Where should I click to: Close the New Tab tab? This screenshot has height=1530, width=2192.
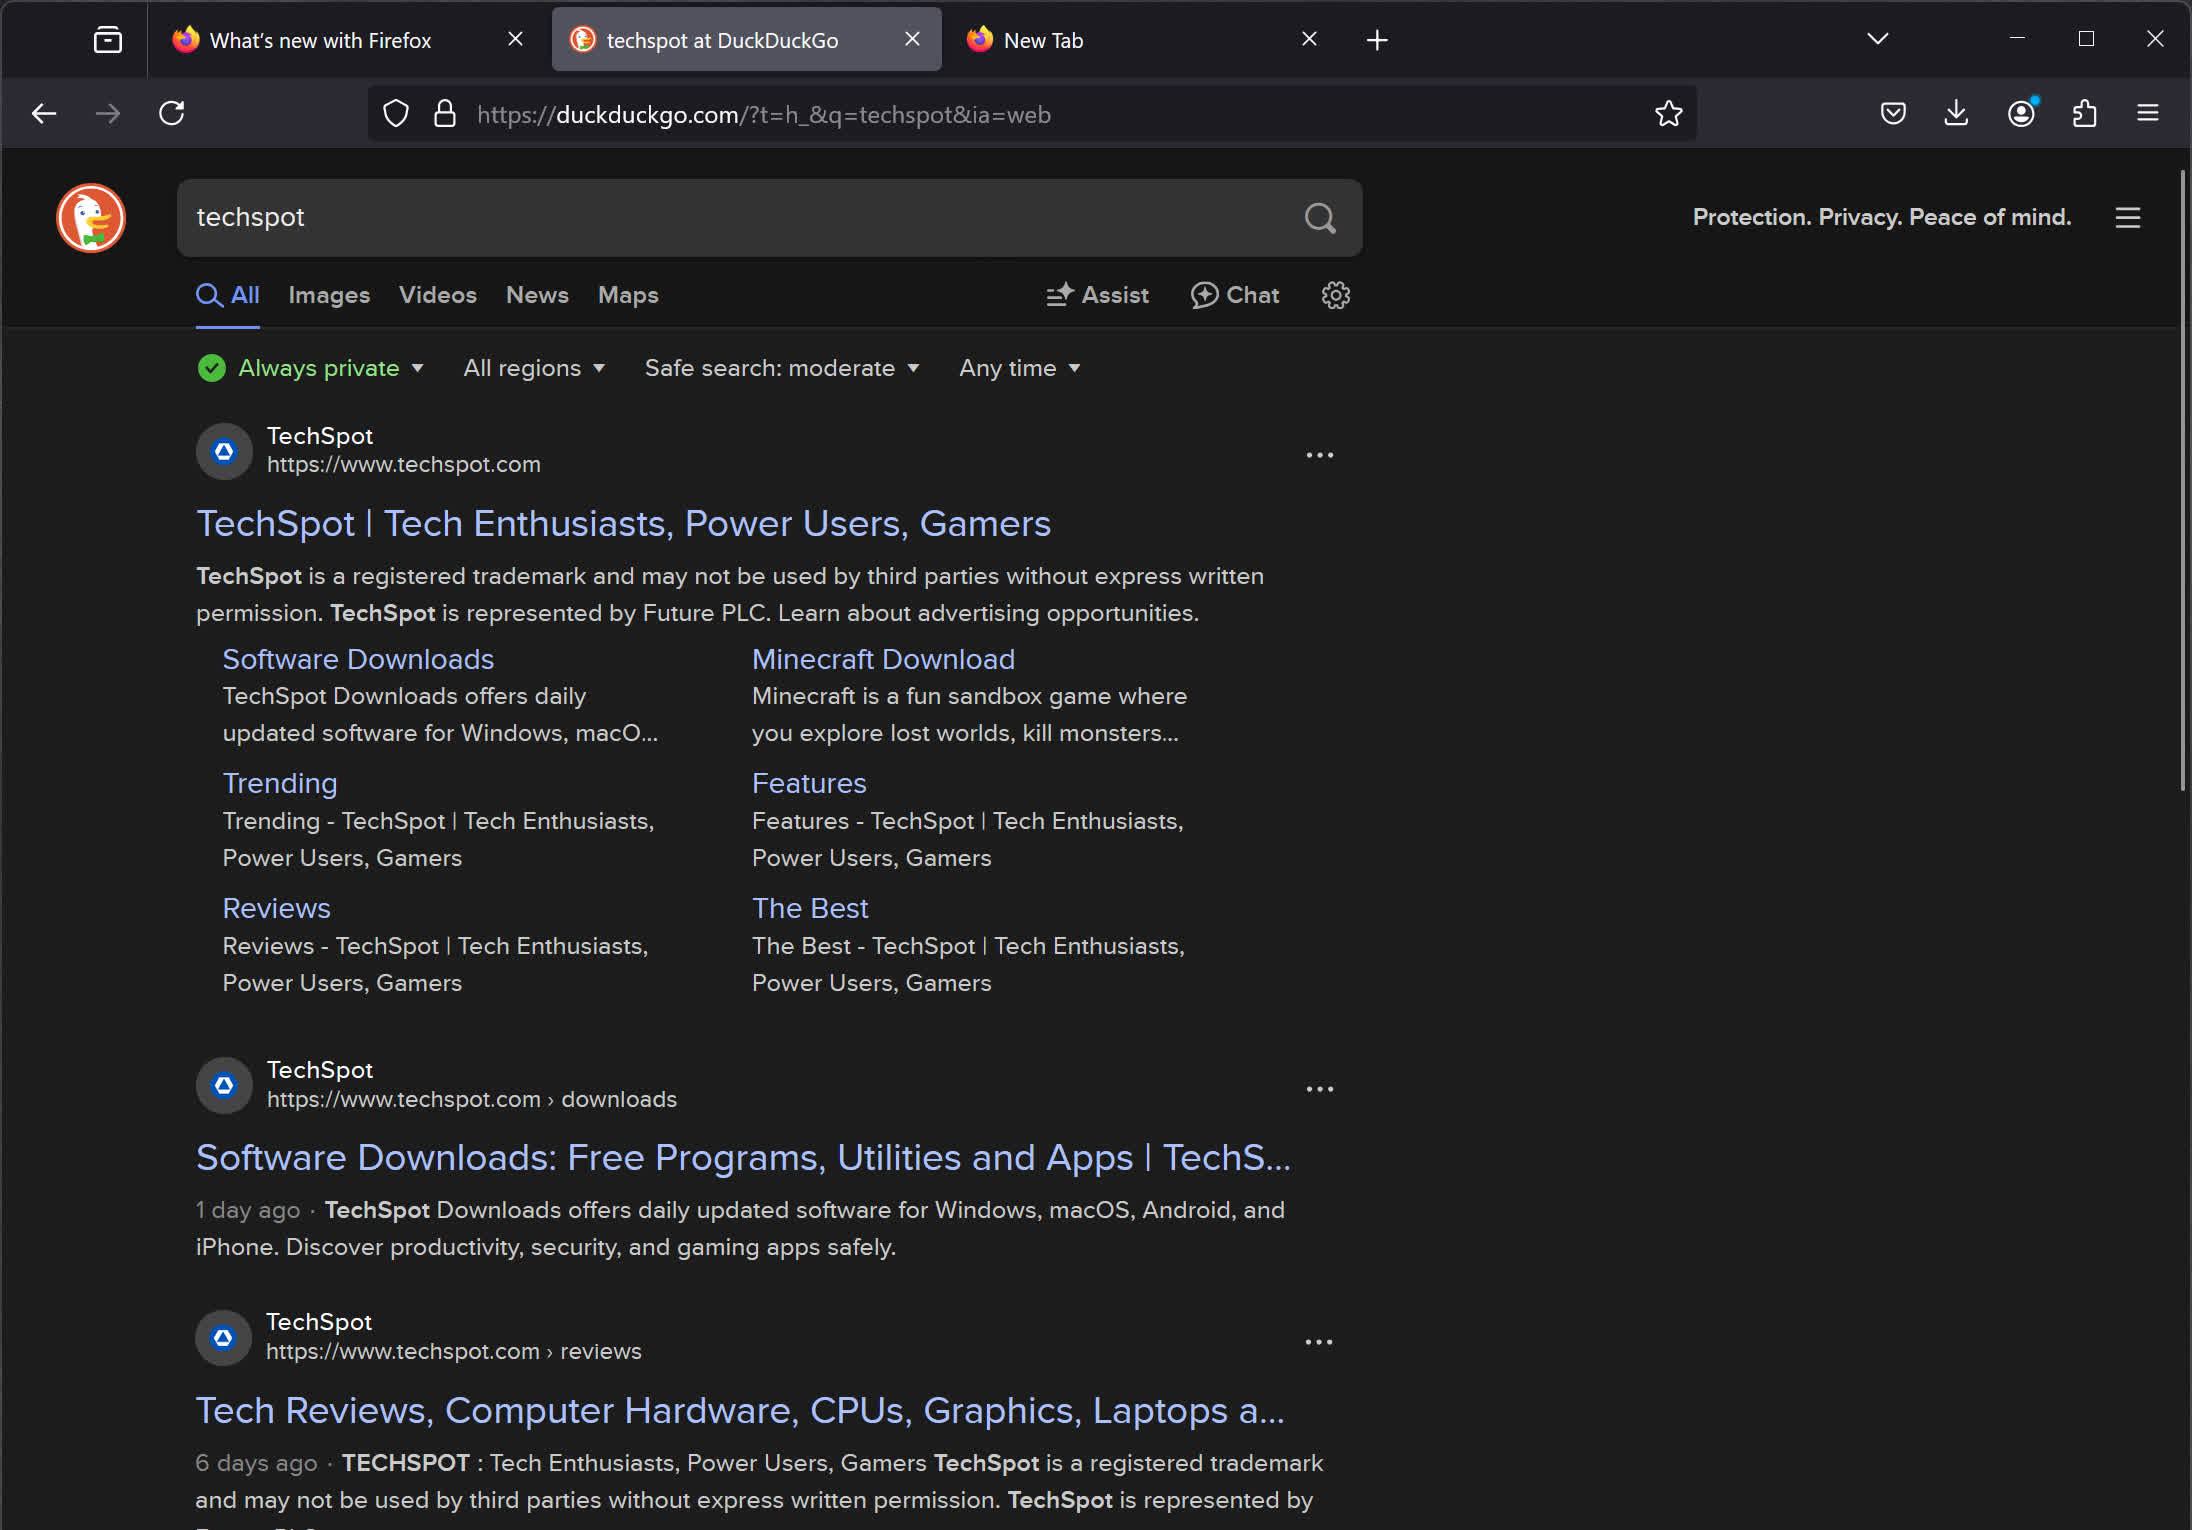[x=1309, y=39]
